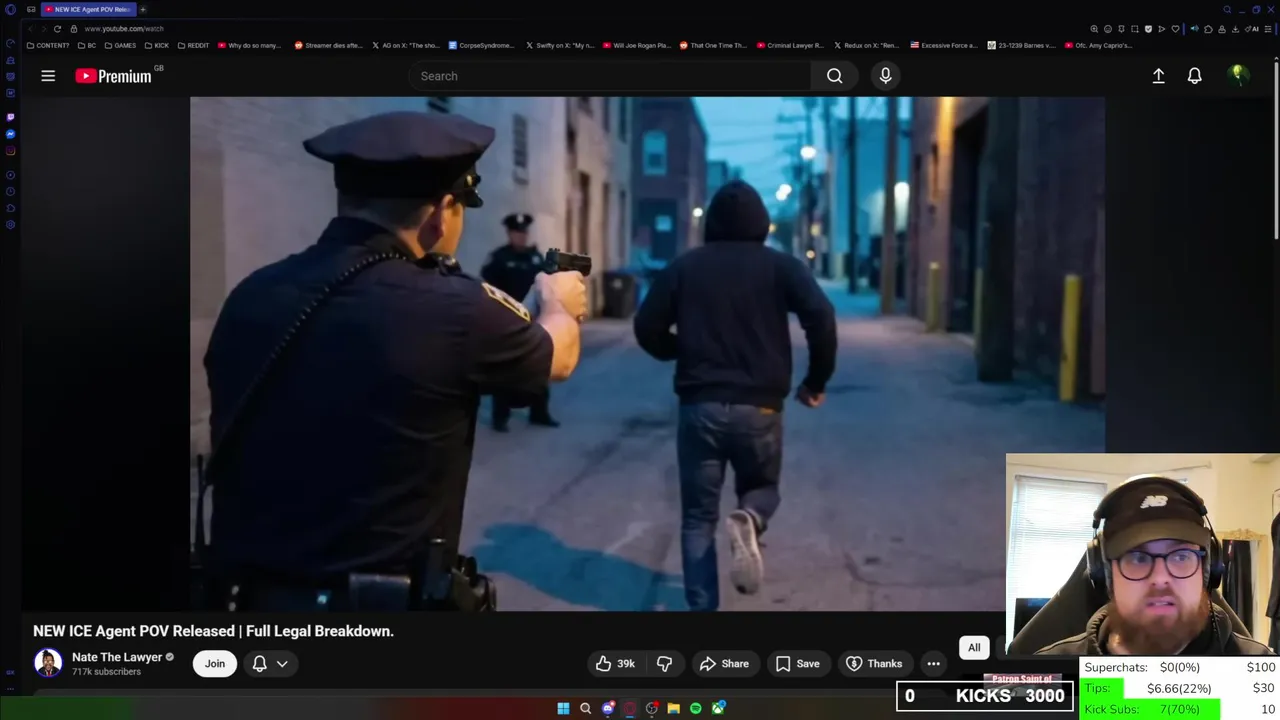Toggle the tab audio speaker icon

pos(1194,29)
